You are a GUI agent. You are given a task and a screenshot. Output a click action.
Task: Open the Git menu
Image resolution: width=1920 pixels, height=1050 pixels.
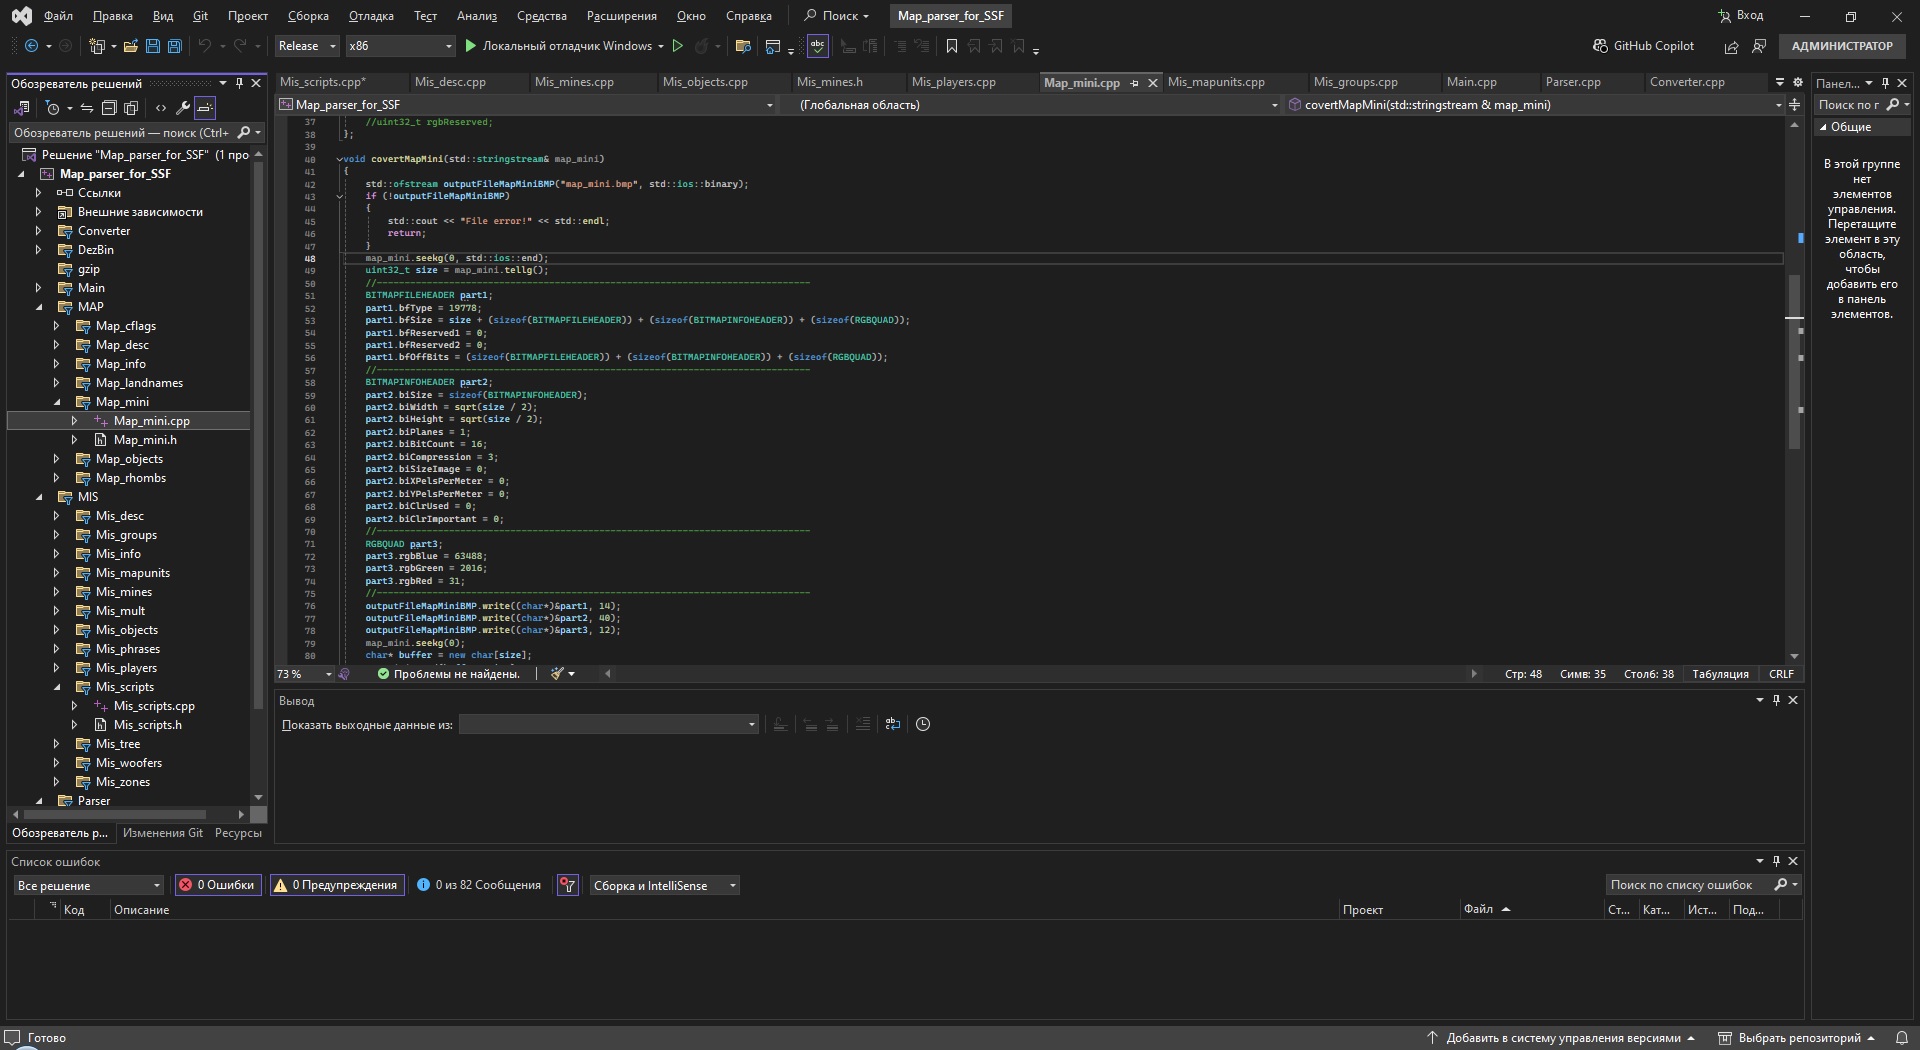coord(200,16)
